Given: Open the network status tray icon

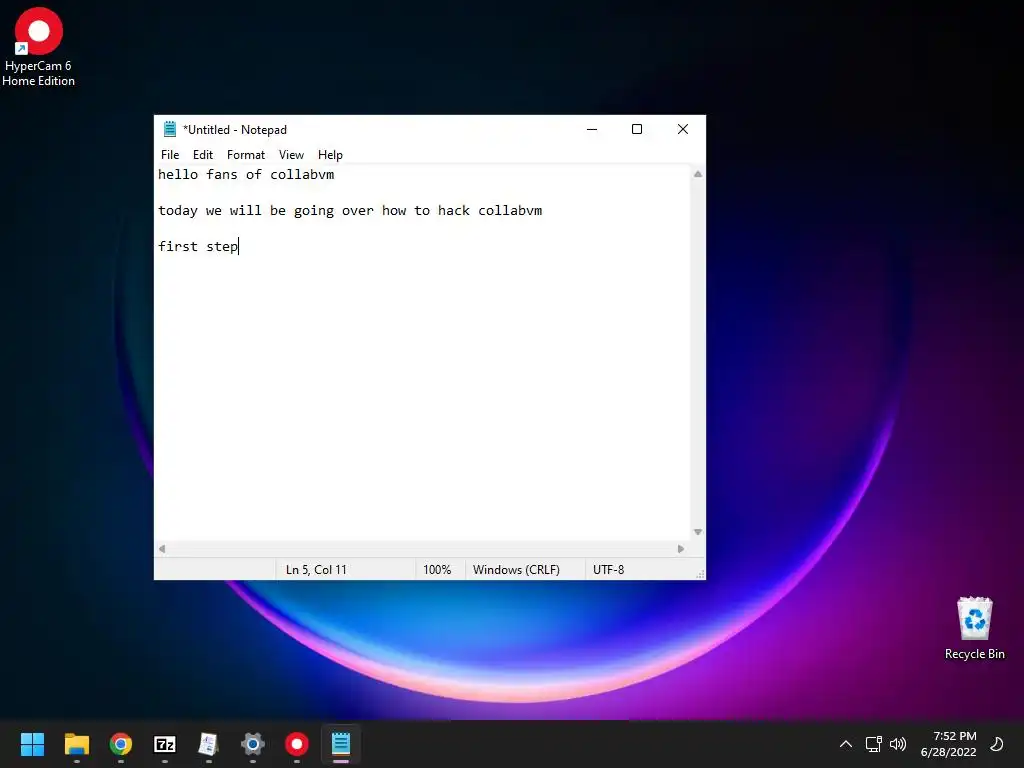Looking at the screenshot, I should point(873,744).
